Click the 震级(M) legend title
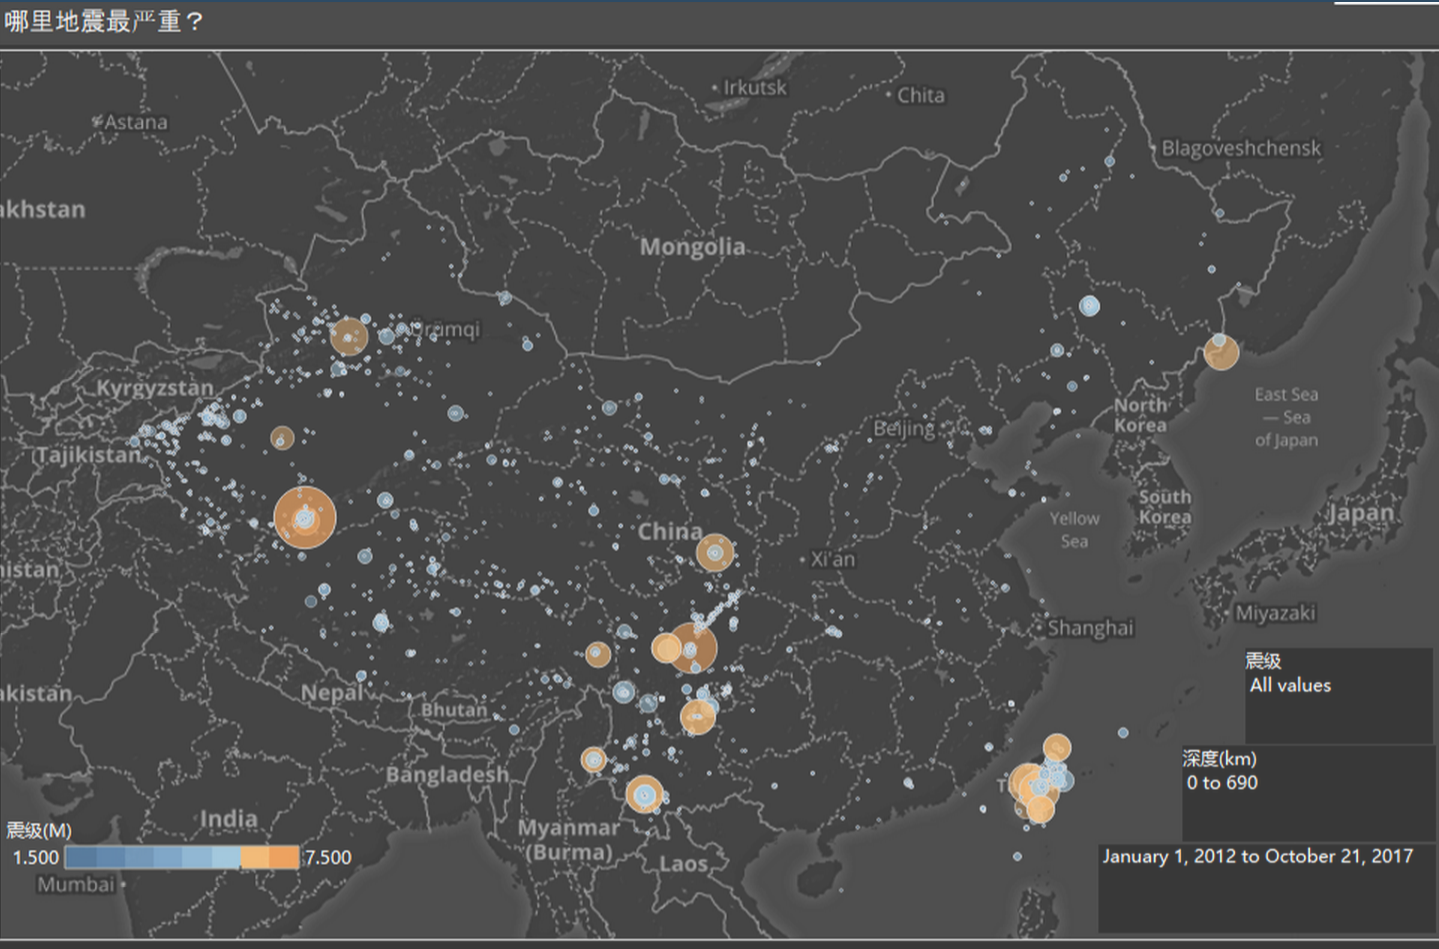This screenshot has width=1439, height=949. pyautogui.click(x=39, y=831)
